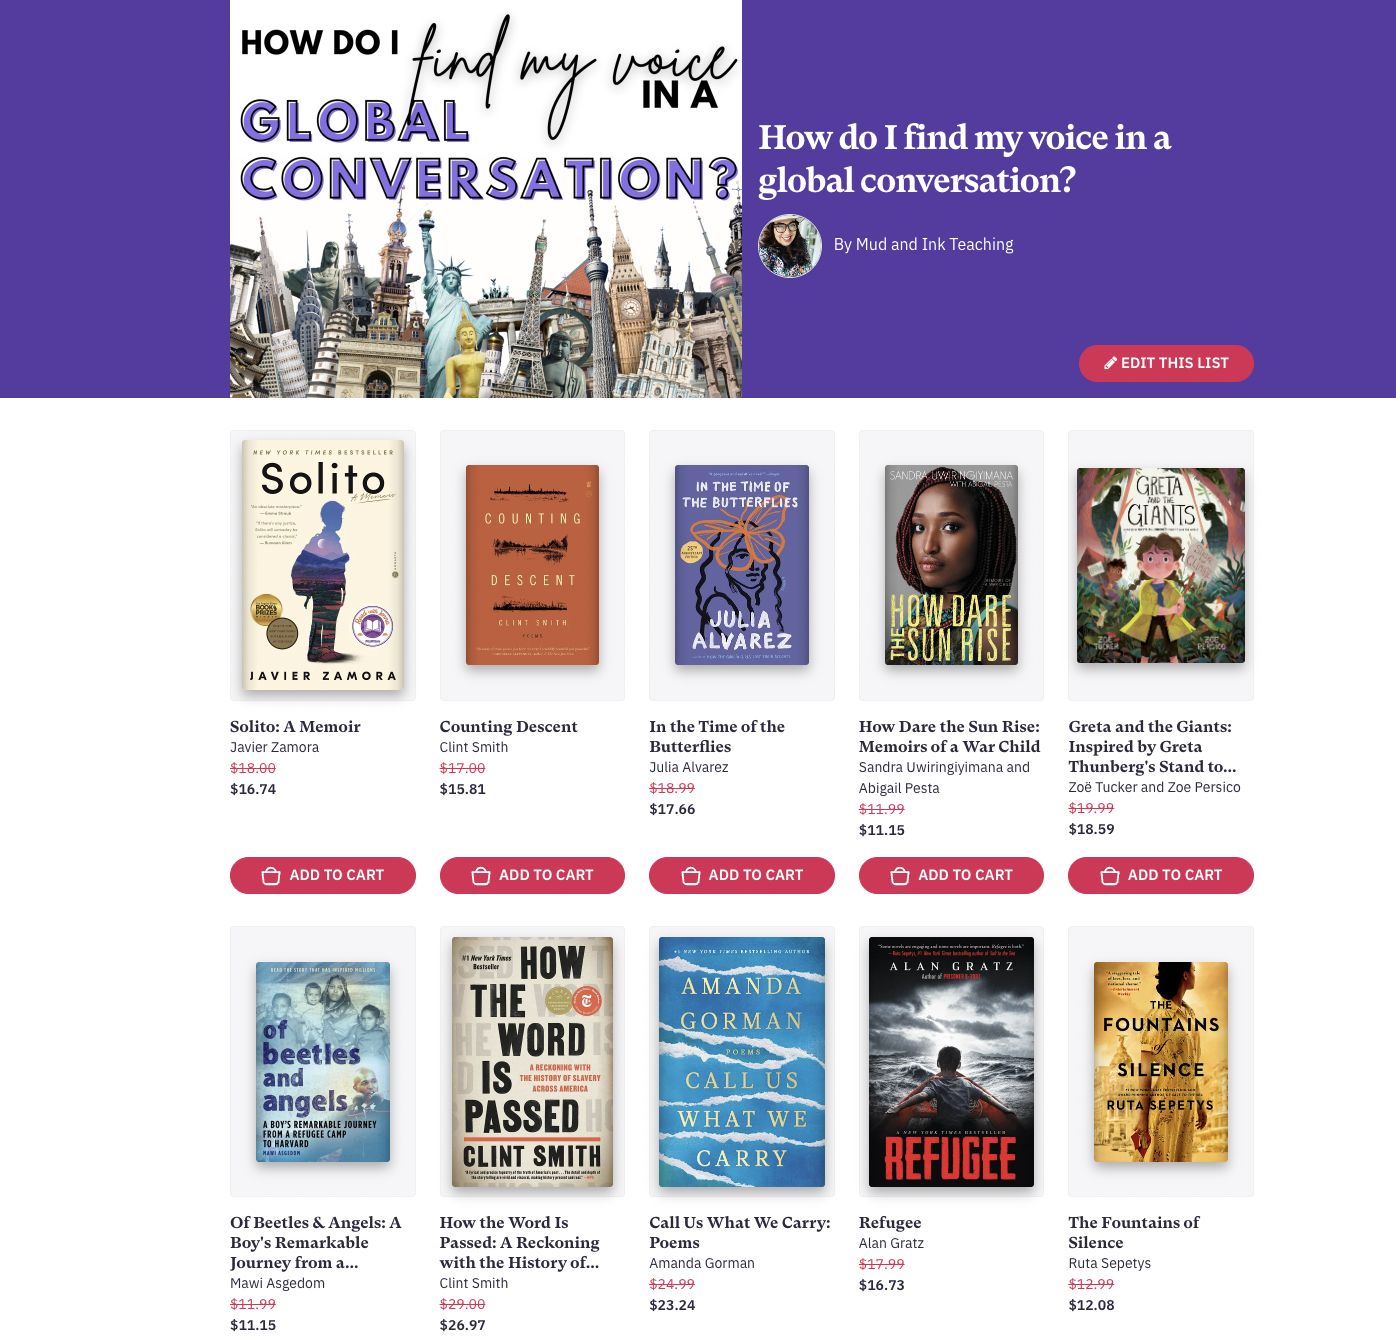Open Call Us What We Carry cover
The image size is (1396, 1336).
741,1062
